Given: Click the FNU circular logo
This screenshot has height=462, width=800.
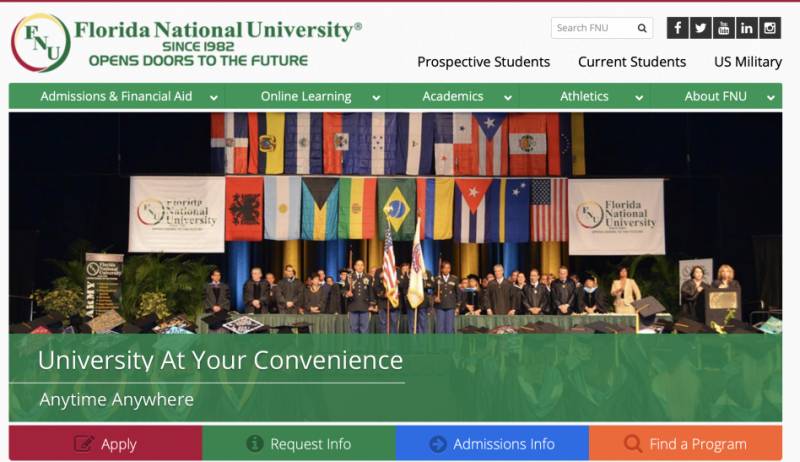Looking at the screenshot, I should click(40, 43).
